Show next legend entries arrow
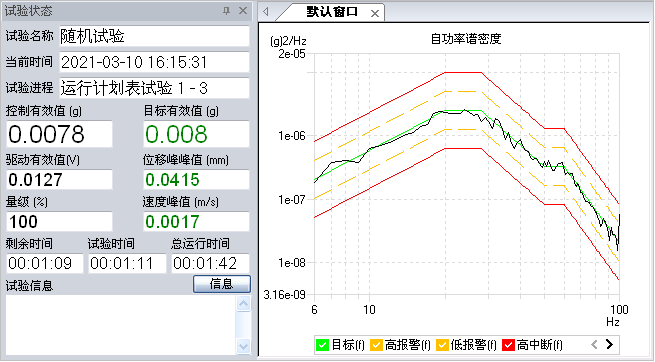This screenshot has height=362, width=655. (x=609, y=344)
